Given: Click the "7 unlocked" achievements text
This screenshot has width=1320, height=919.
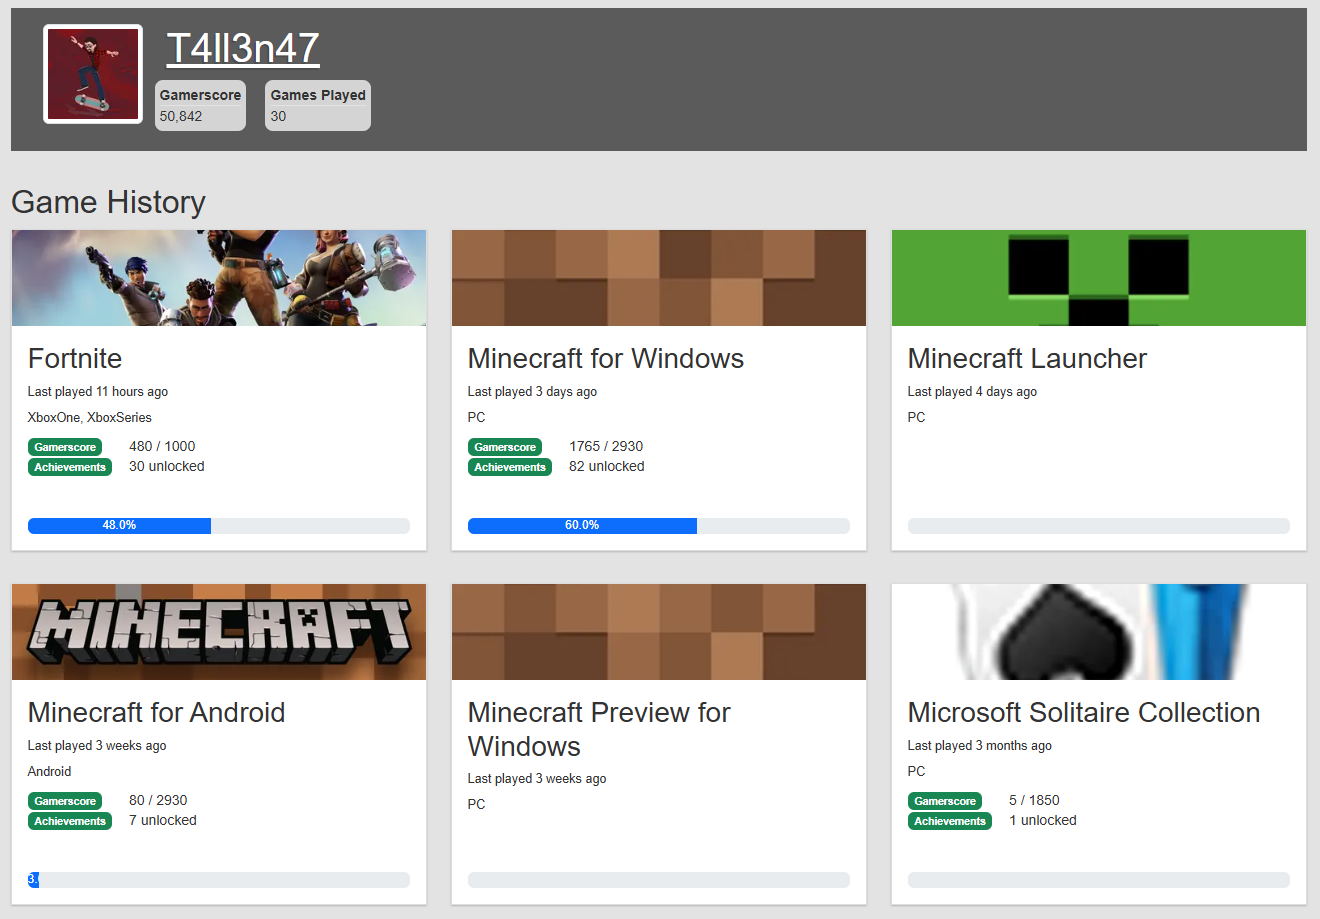Looking at the screenshot, I should coord(163,820).
